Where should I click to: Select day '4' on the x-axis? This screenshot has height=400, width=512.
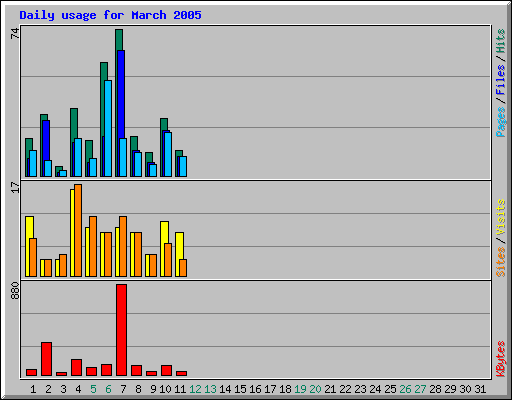[x=78, y=389]
